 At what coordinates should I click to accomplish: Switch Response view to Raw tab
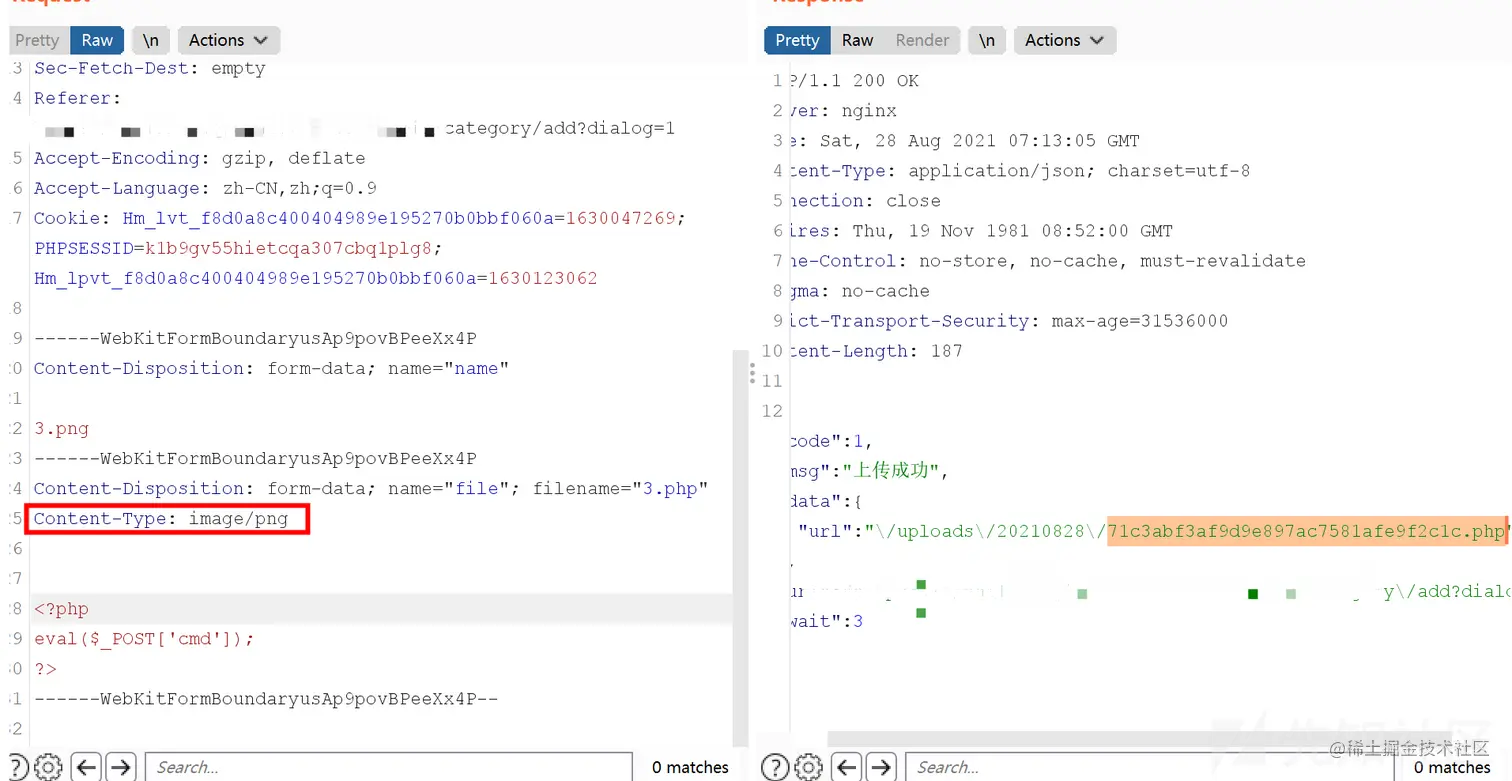tap(857, 40)
